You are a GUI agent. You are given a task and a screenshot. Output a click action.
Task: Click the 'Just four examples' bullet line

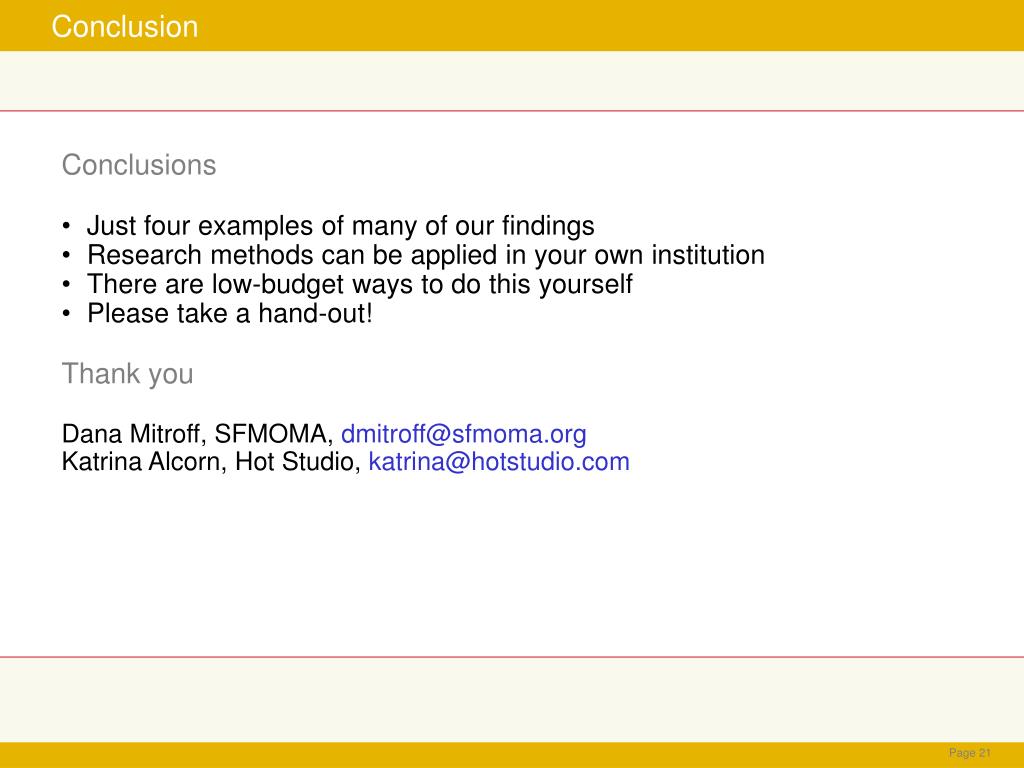tap(340, 226)
